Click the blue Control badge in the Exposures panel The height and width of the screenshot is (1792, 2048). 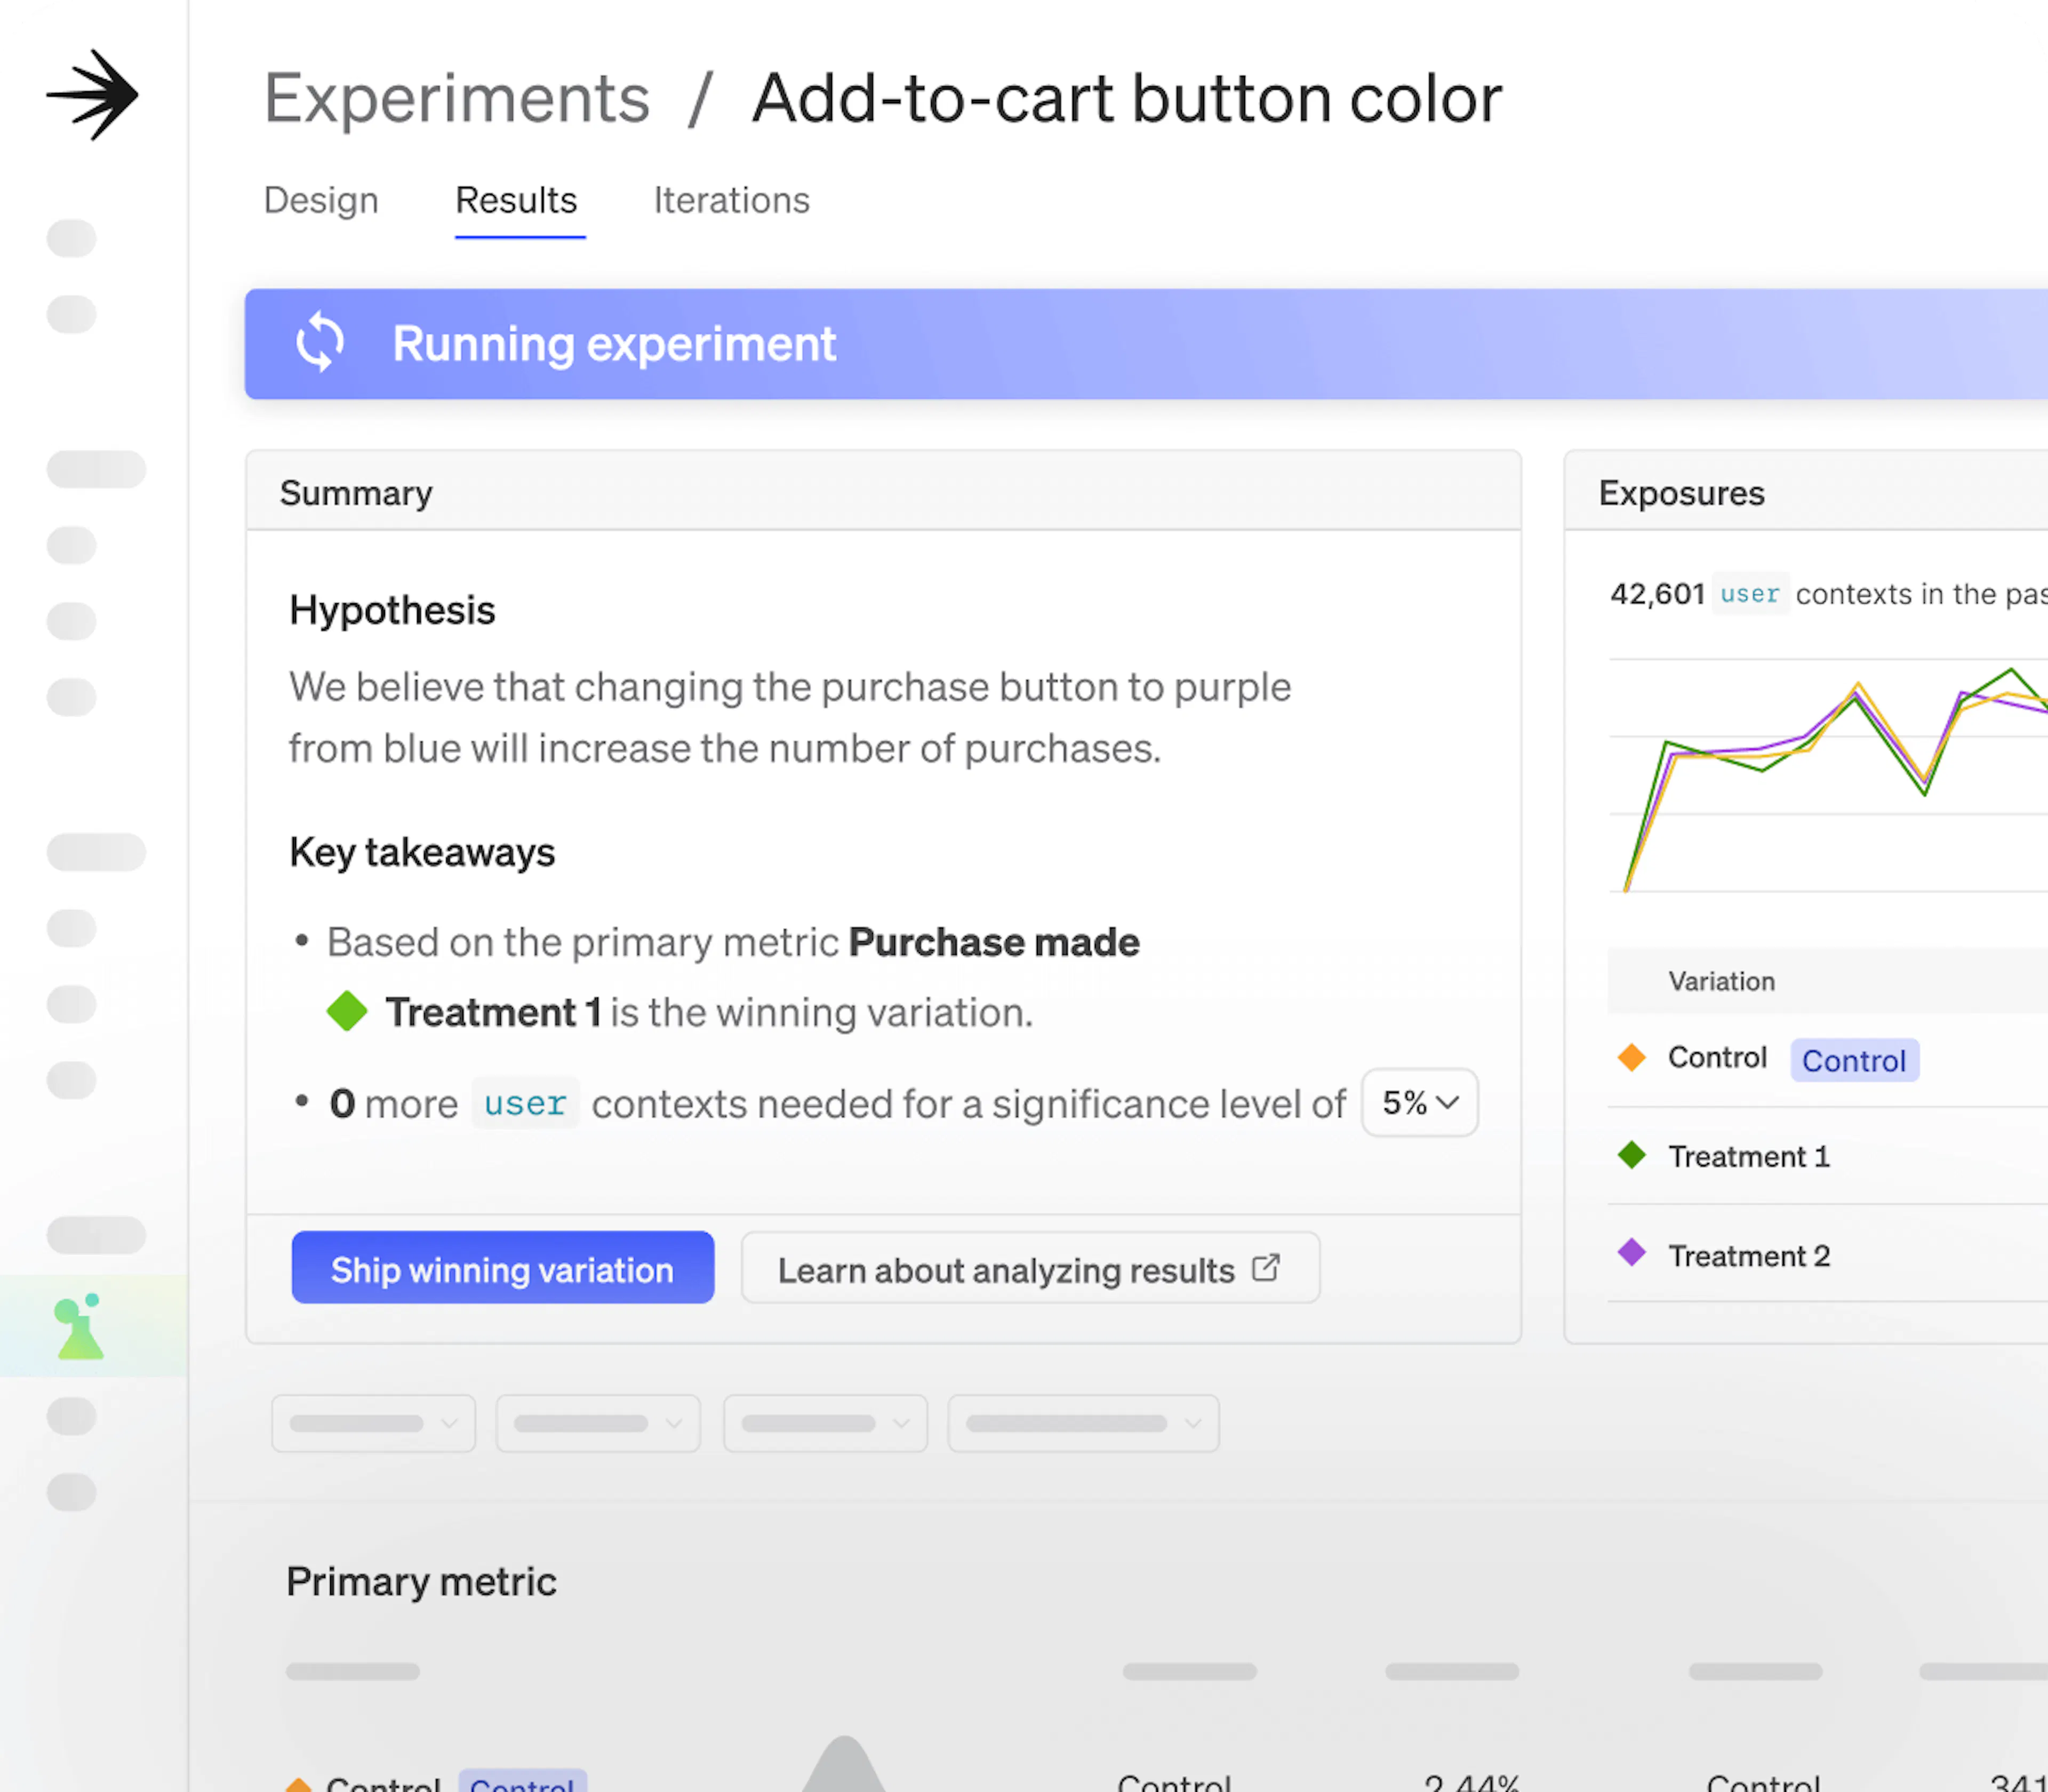point(1853,1060)
